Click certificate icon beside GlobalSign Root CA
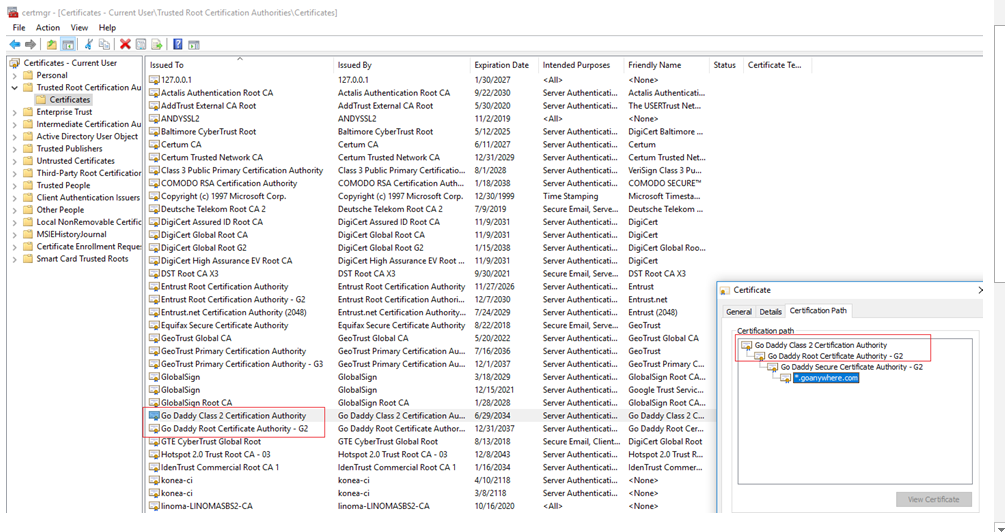This screenshot has height=532, width=1005. coord(154,403)
